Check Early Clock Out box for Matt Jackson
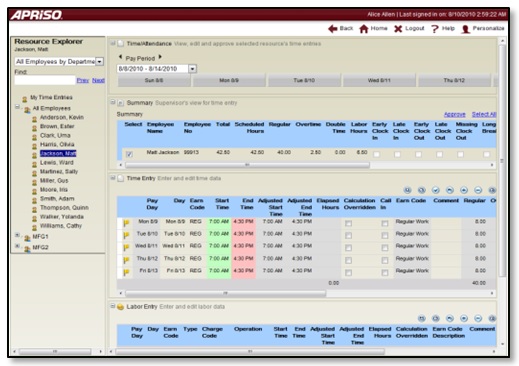The height and width of the screenshot is (366, 519). click(x=418, y=154)
